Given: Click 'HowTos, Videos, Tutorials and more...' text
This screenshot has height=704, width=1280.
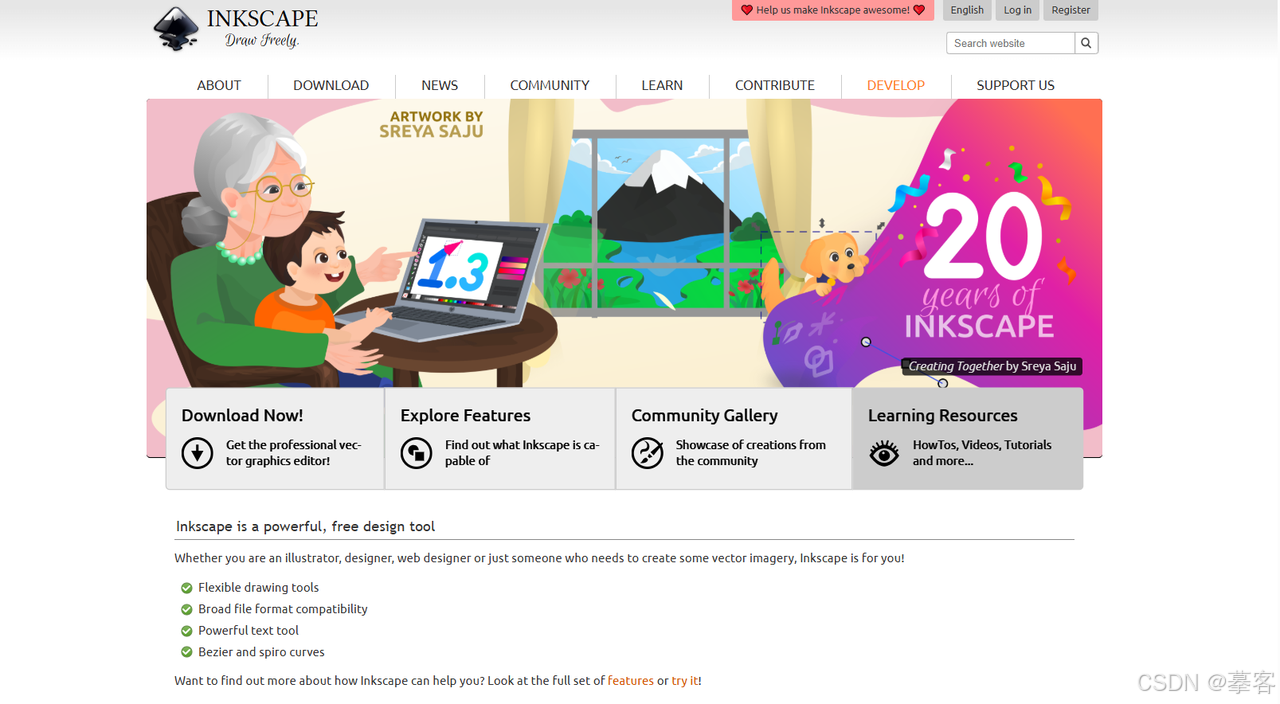Looking at the screenshot, I should pos(982,453).
